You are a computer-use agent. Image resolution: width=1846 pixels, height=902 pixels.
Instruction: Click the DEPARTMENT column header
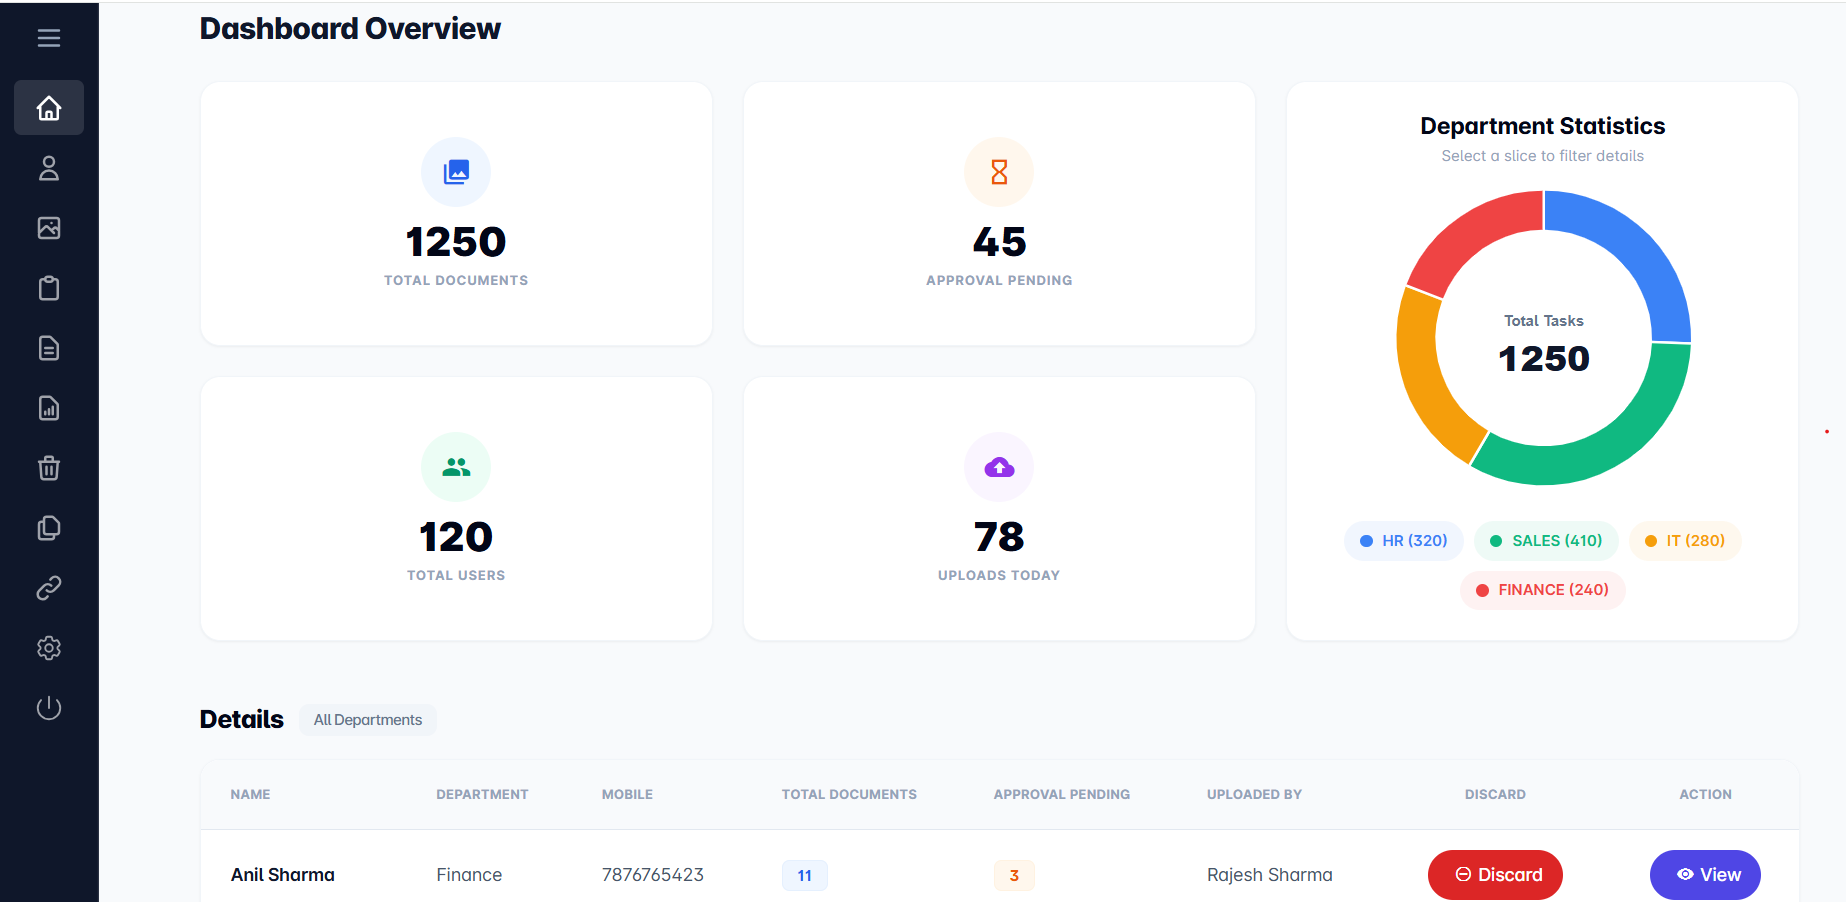coord(482,794)
